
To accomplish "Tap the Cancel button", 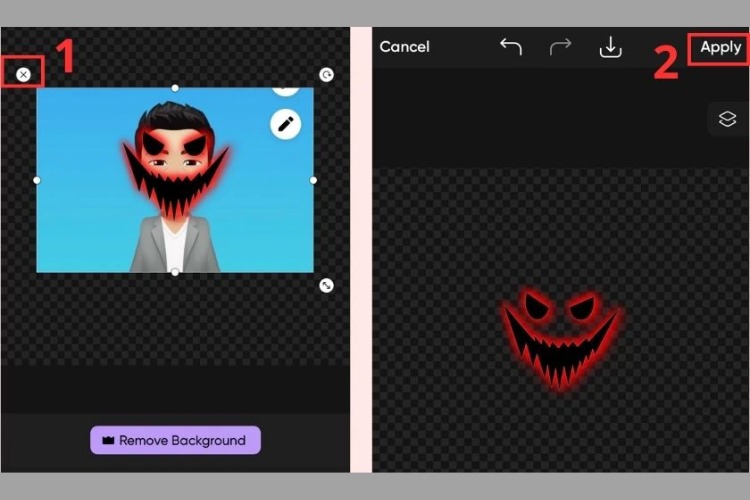I will pyautogui.click(x=405, y=47).
